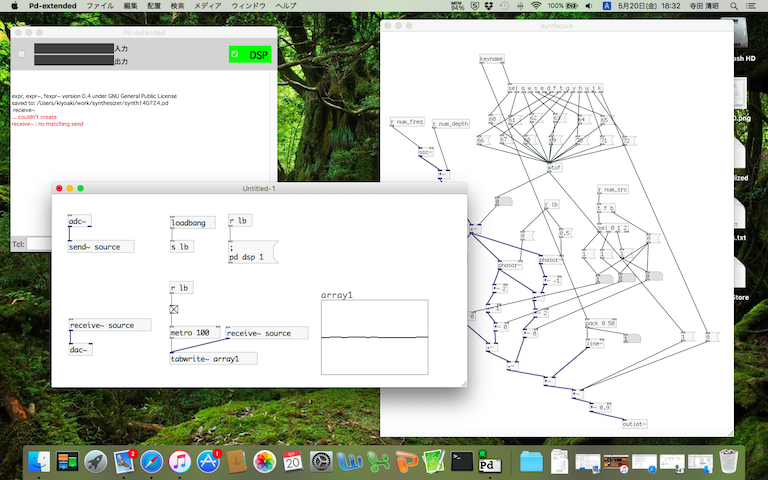Launch Microsoft Word from the dock
768x480 pixels.
coord(349,461)
